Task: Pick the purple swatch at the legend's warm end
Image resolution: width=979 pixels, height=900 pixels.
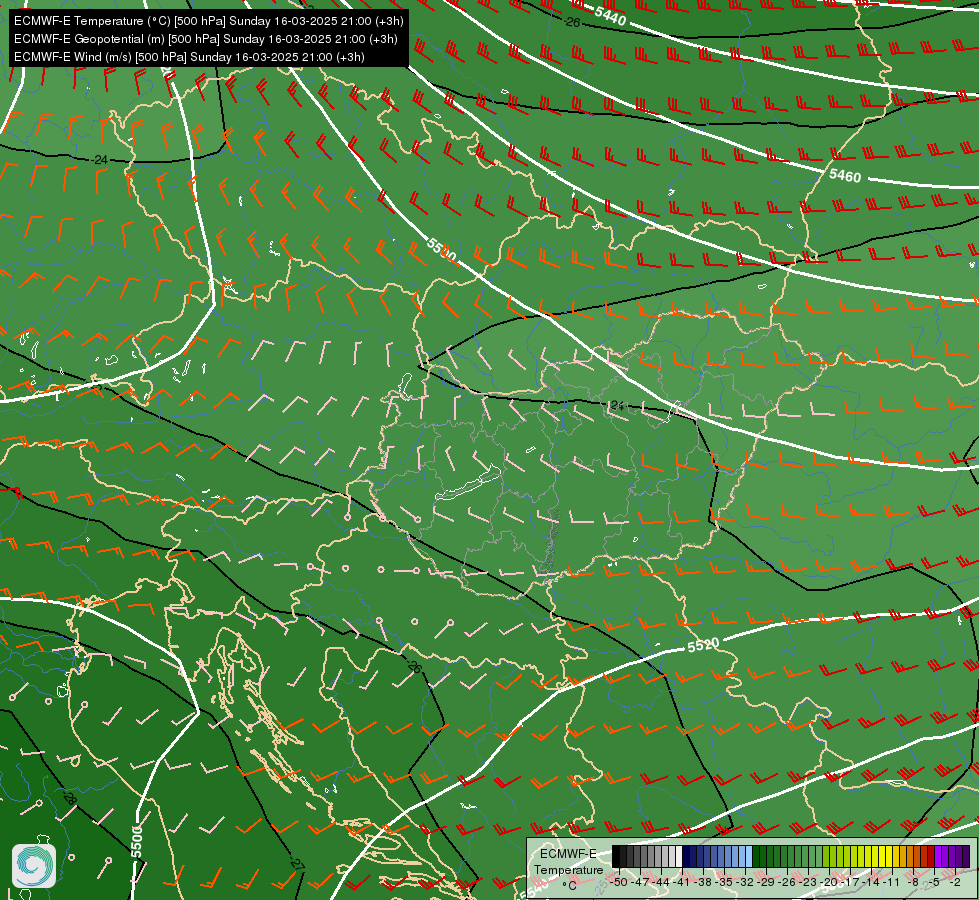Action: 966,856
